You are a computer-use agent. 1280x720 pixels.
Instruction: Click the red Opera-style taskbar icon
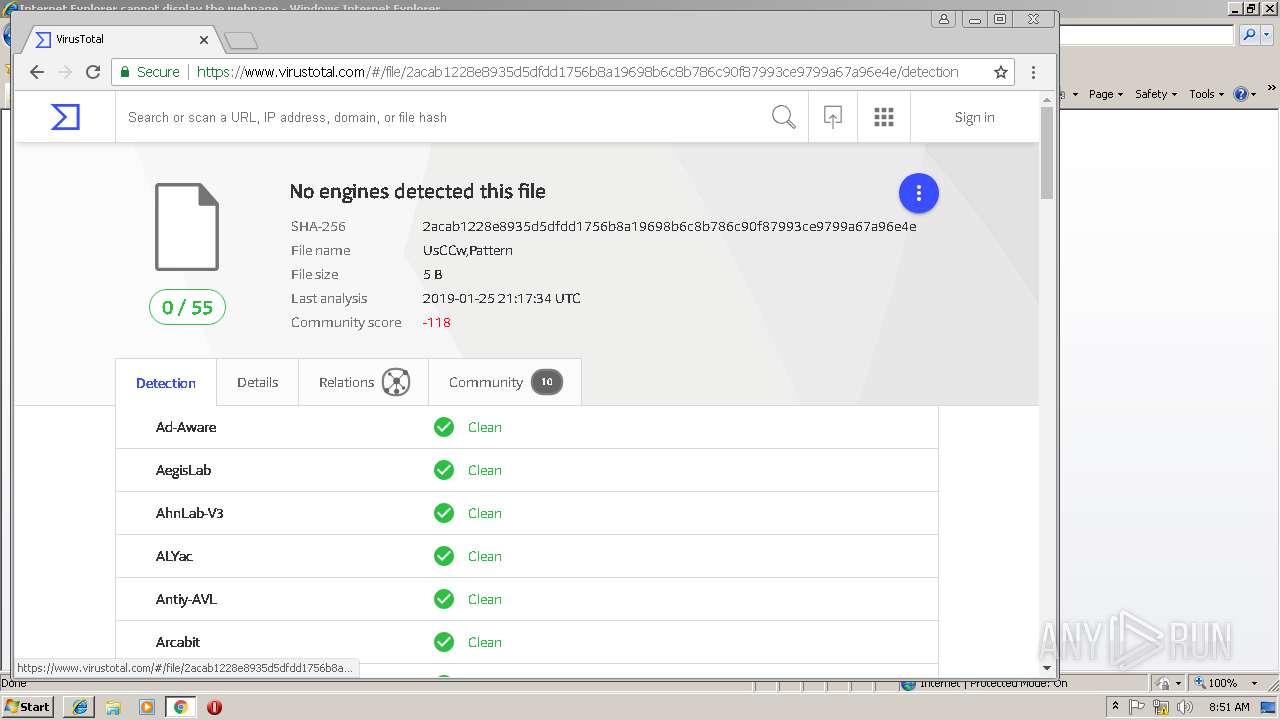pos(214,707)
